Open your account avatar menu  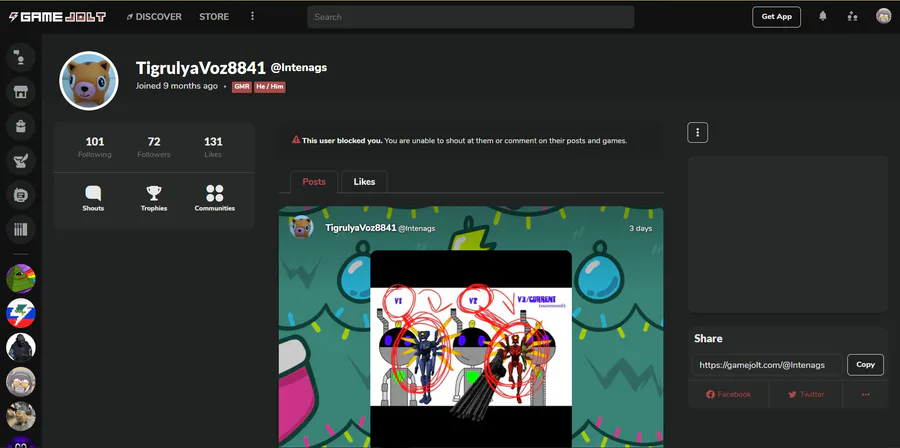[x=883, y=16]
